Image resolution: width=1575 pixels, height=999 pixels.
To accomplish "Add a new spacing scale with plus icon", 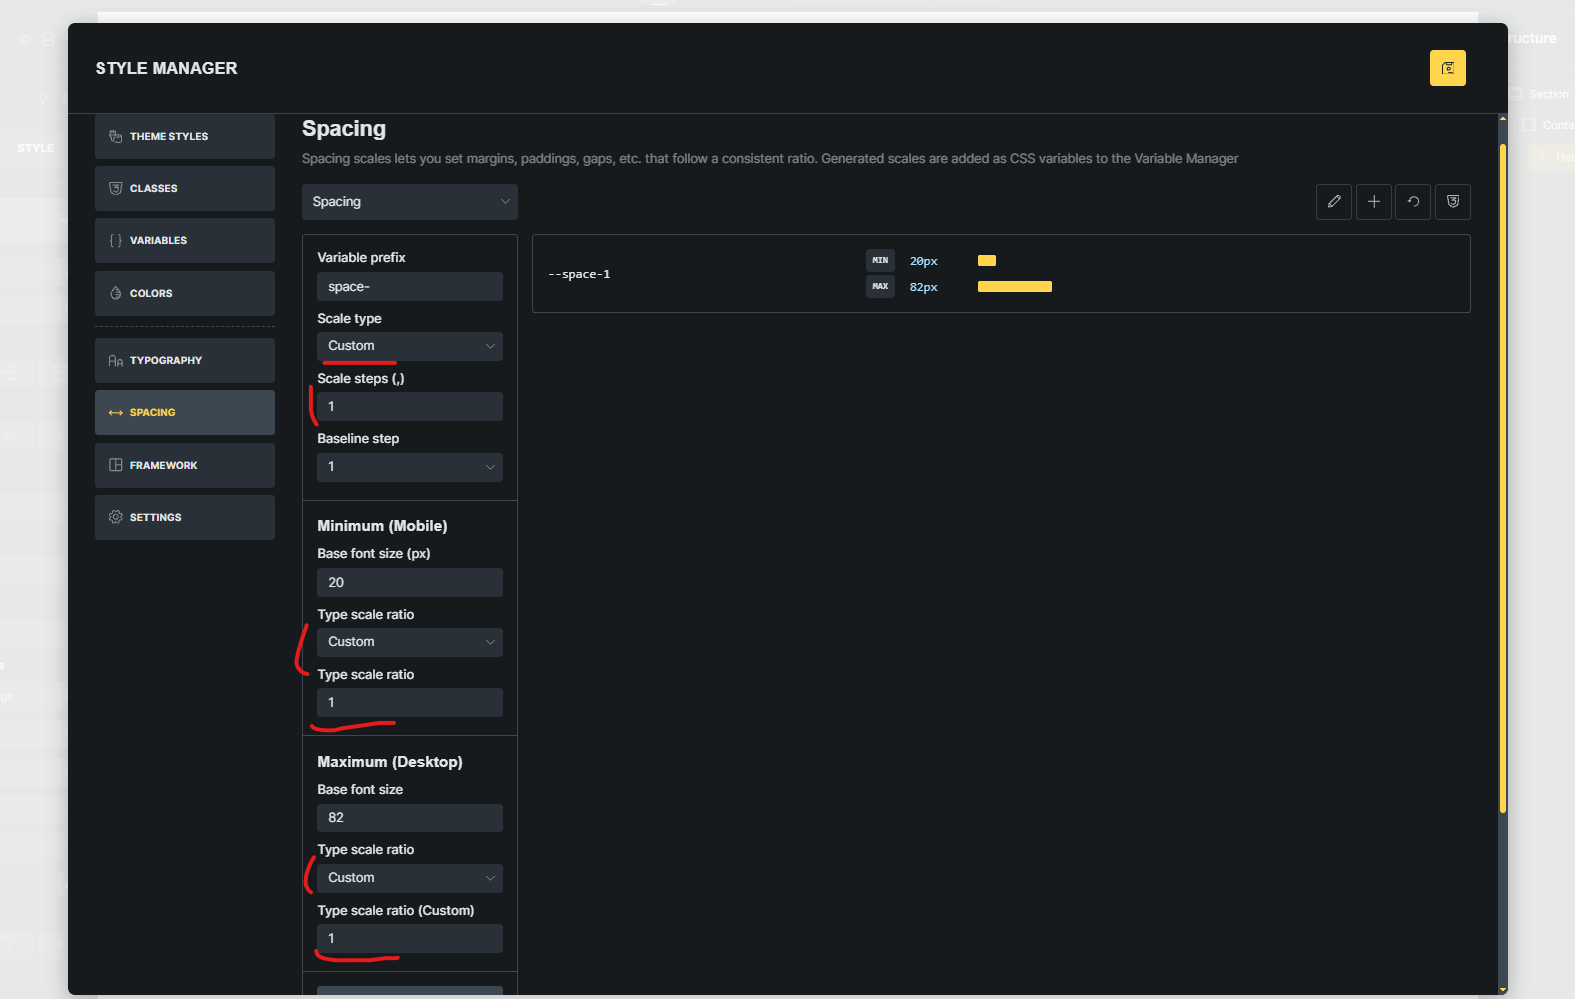I will (1373, 202).
